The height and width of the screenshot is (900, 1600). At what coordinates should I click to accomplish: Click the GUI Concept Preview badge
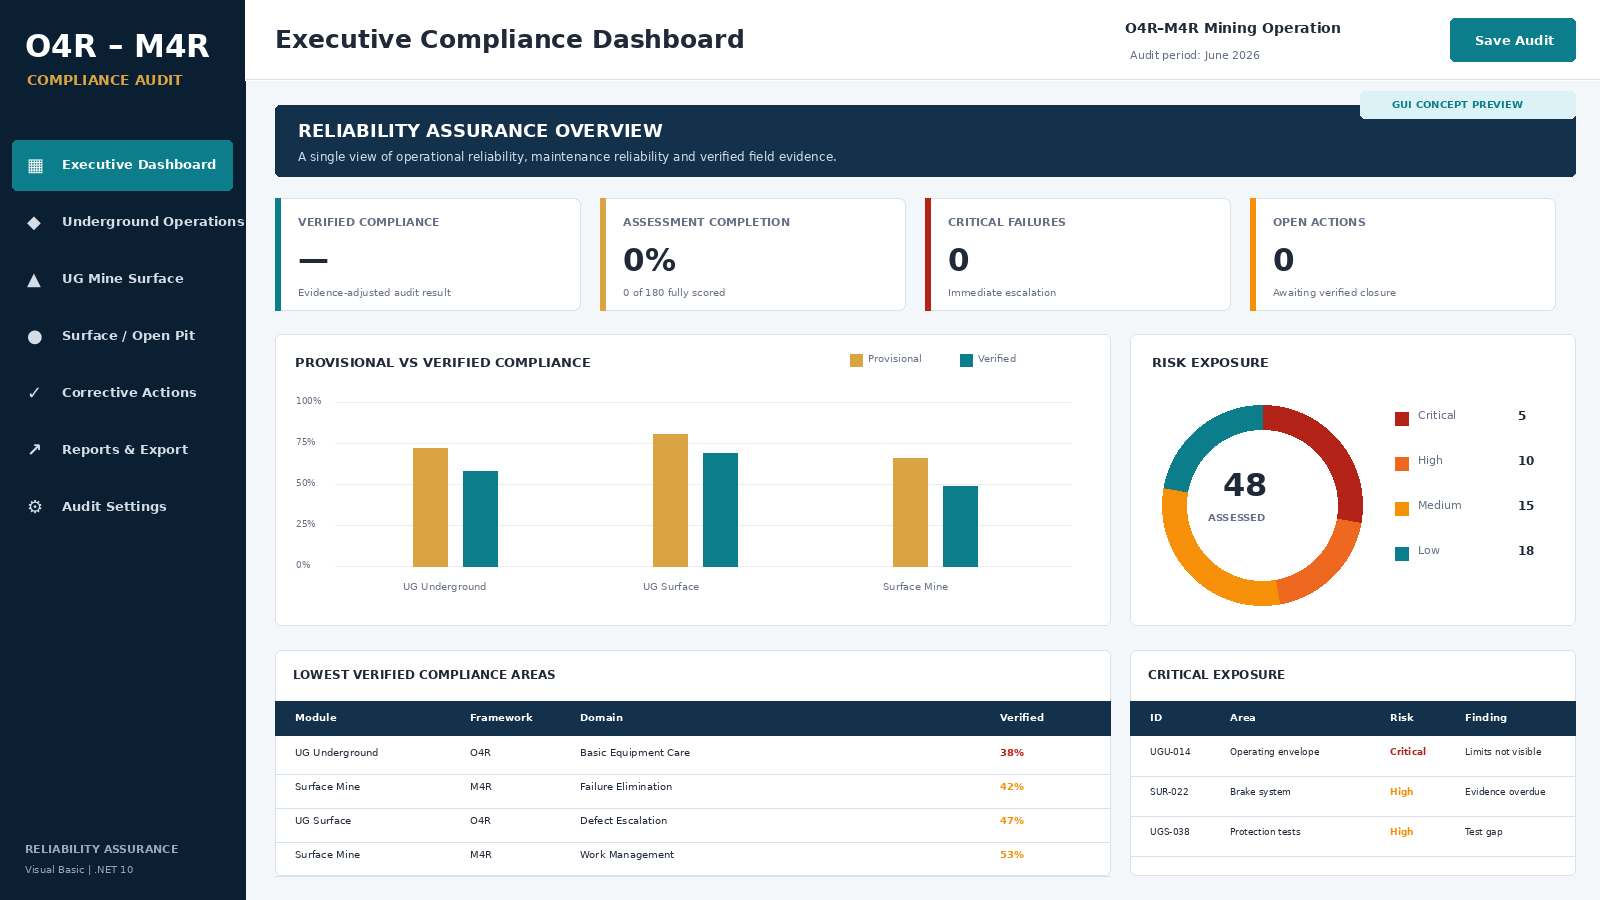pos(1468,105)
